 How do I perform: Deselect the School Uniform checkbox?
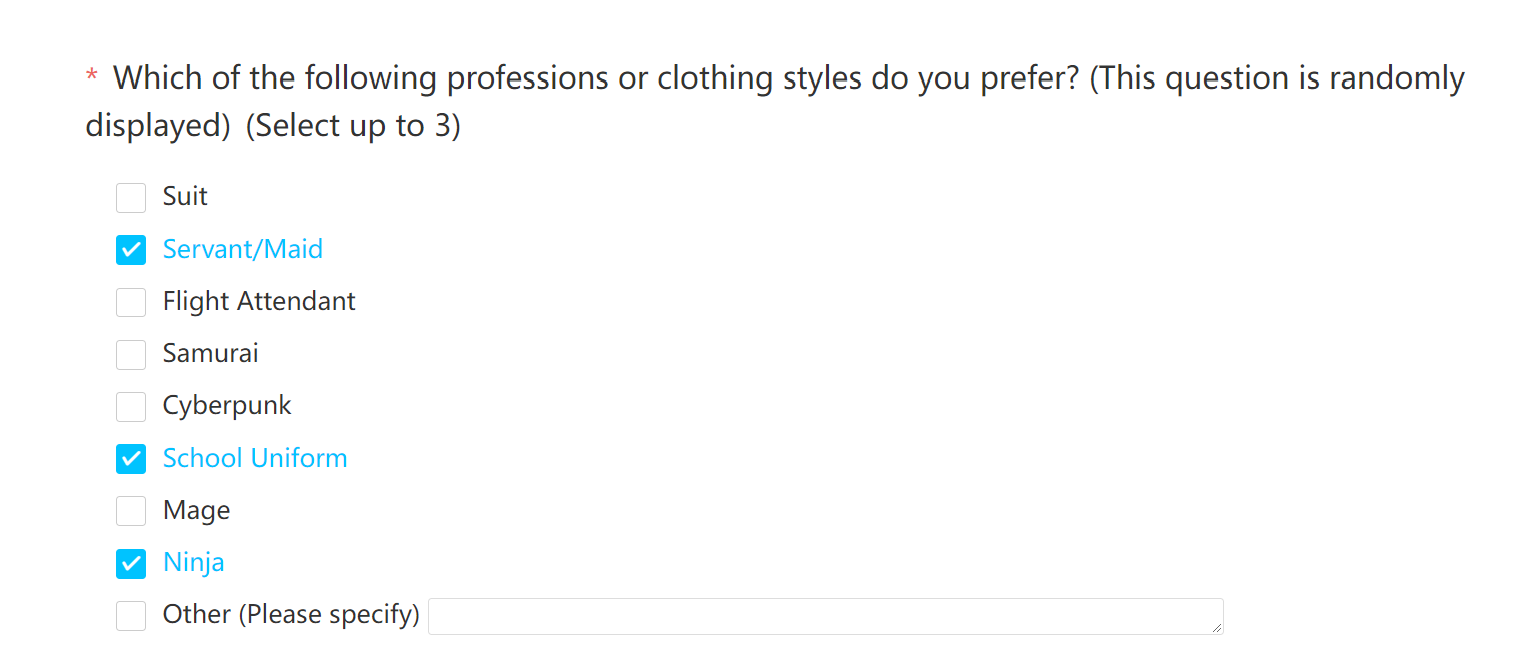point(131,459)
